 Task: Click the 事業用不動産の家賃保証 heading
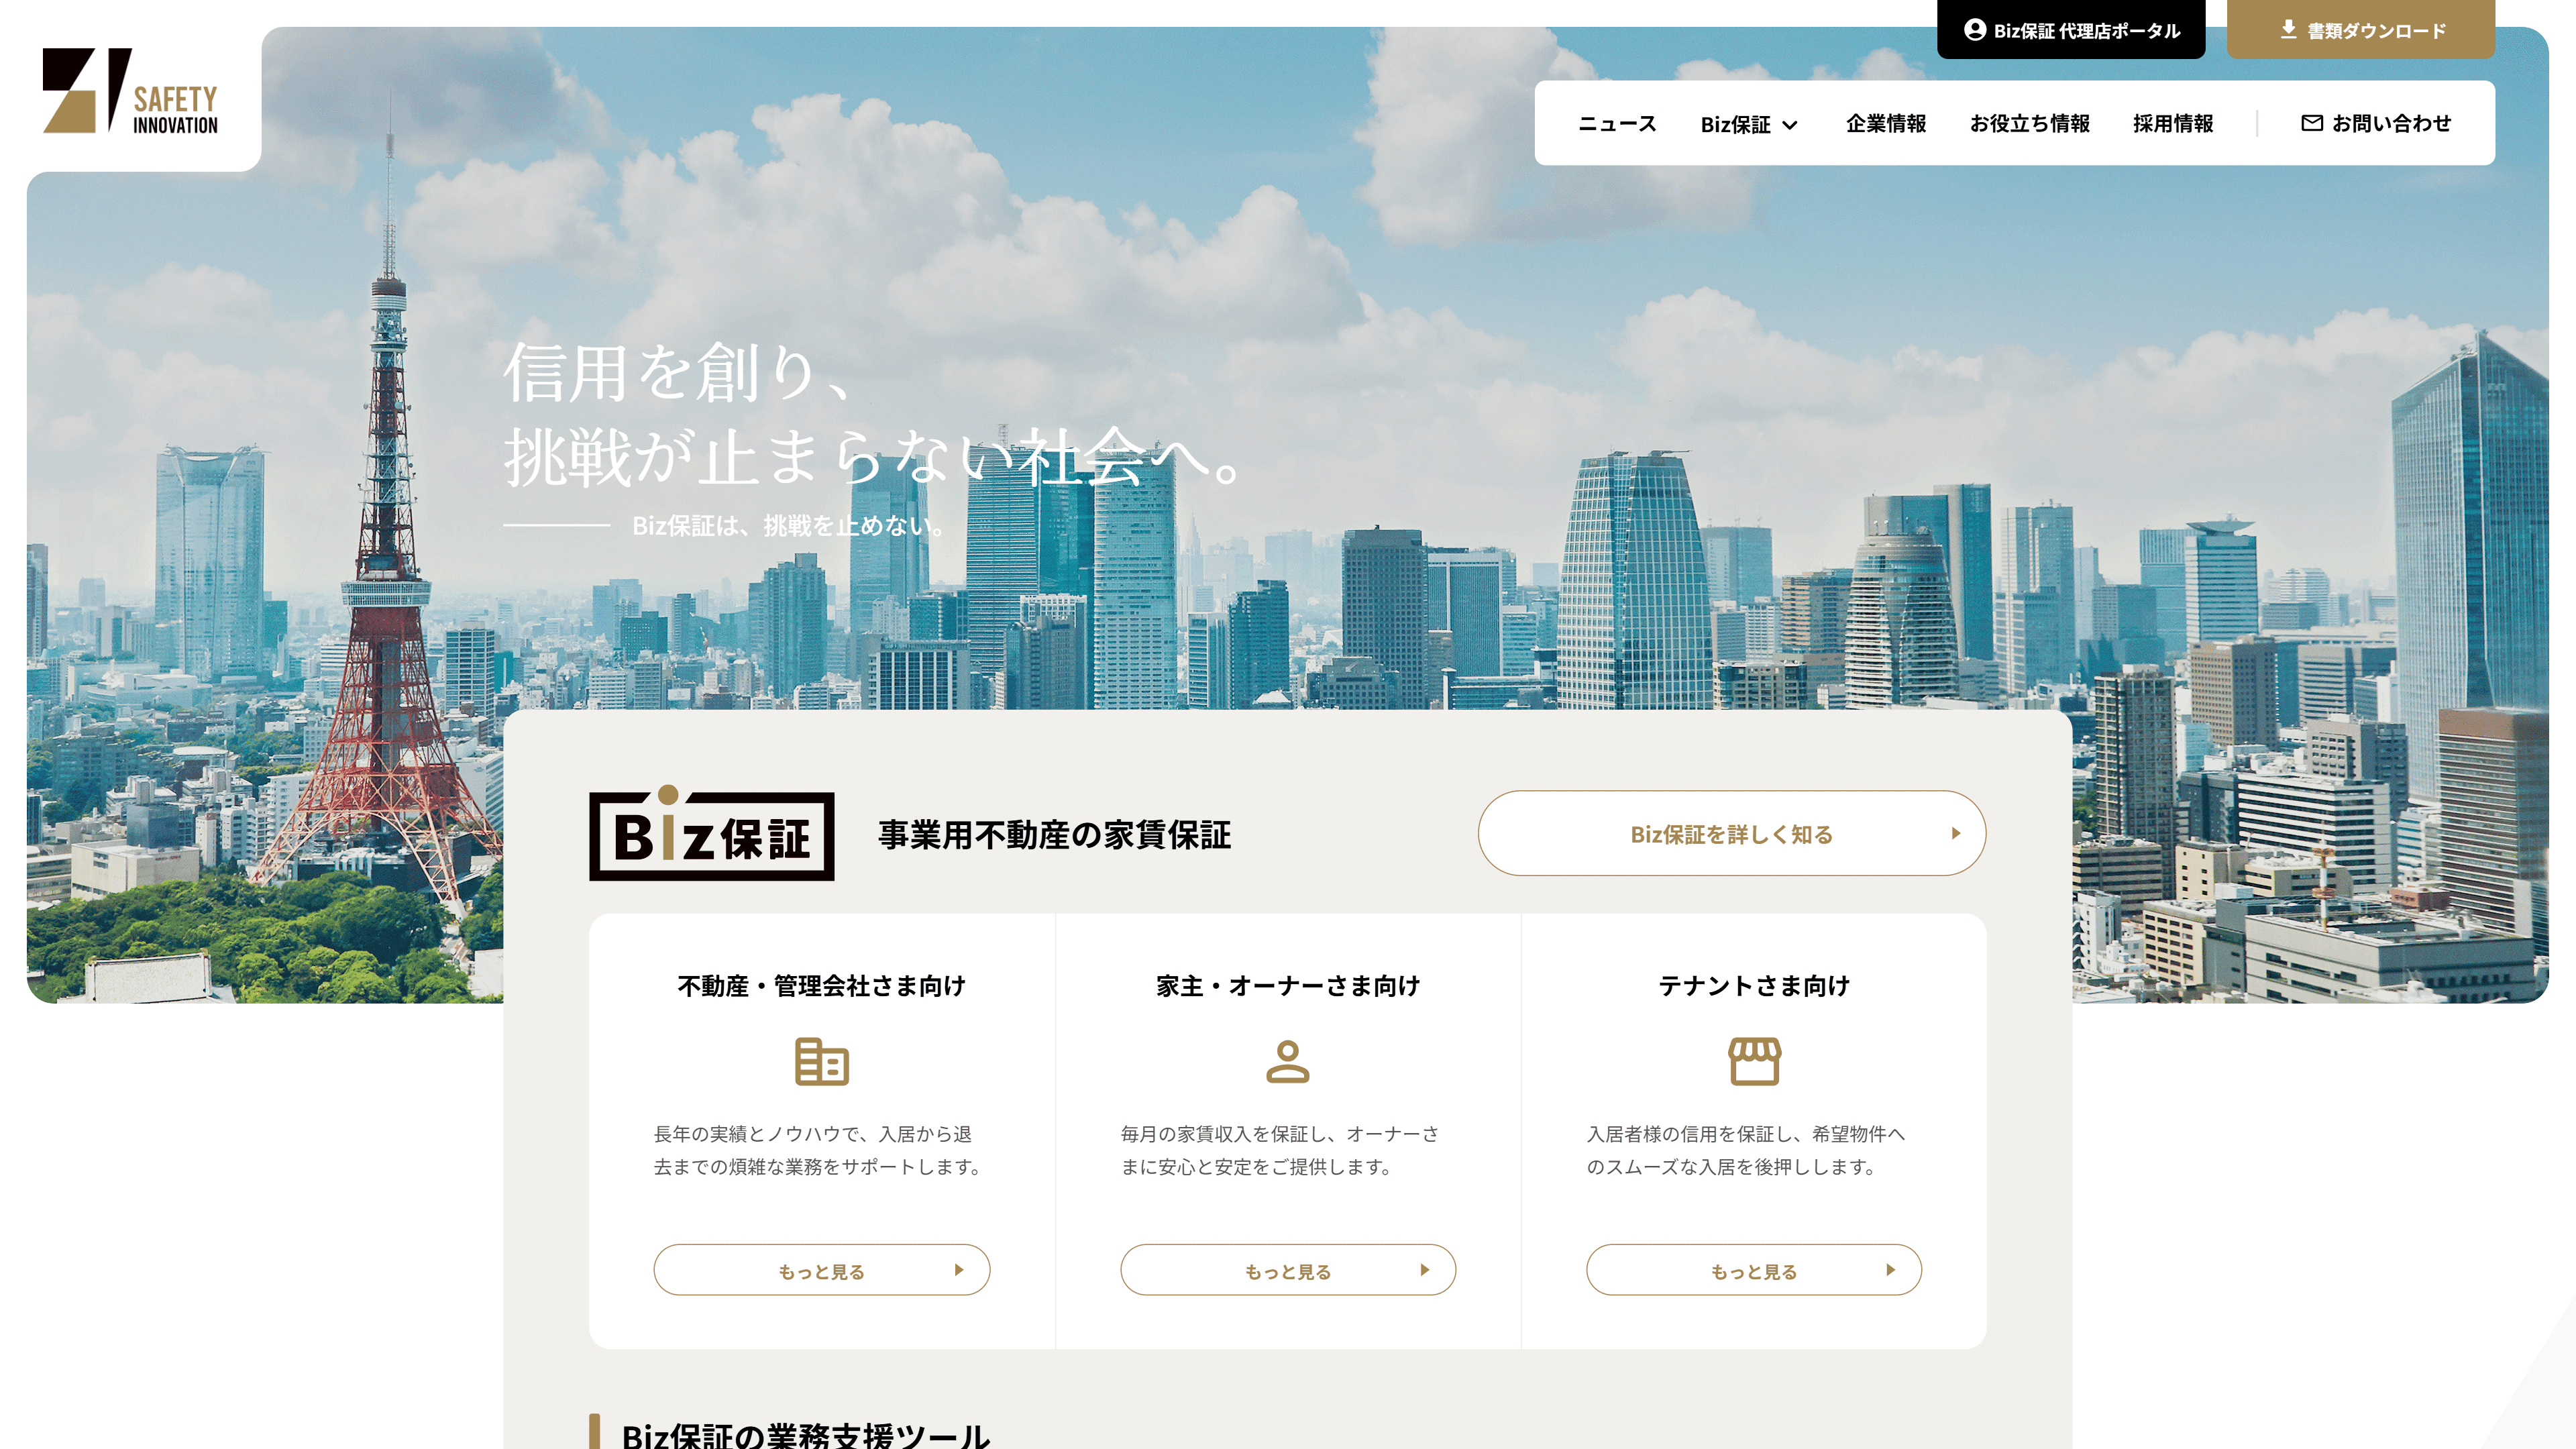[x=1054, y=835]
